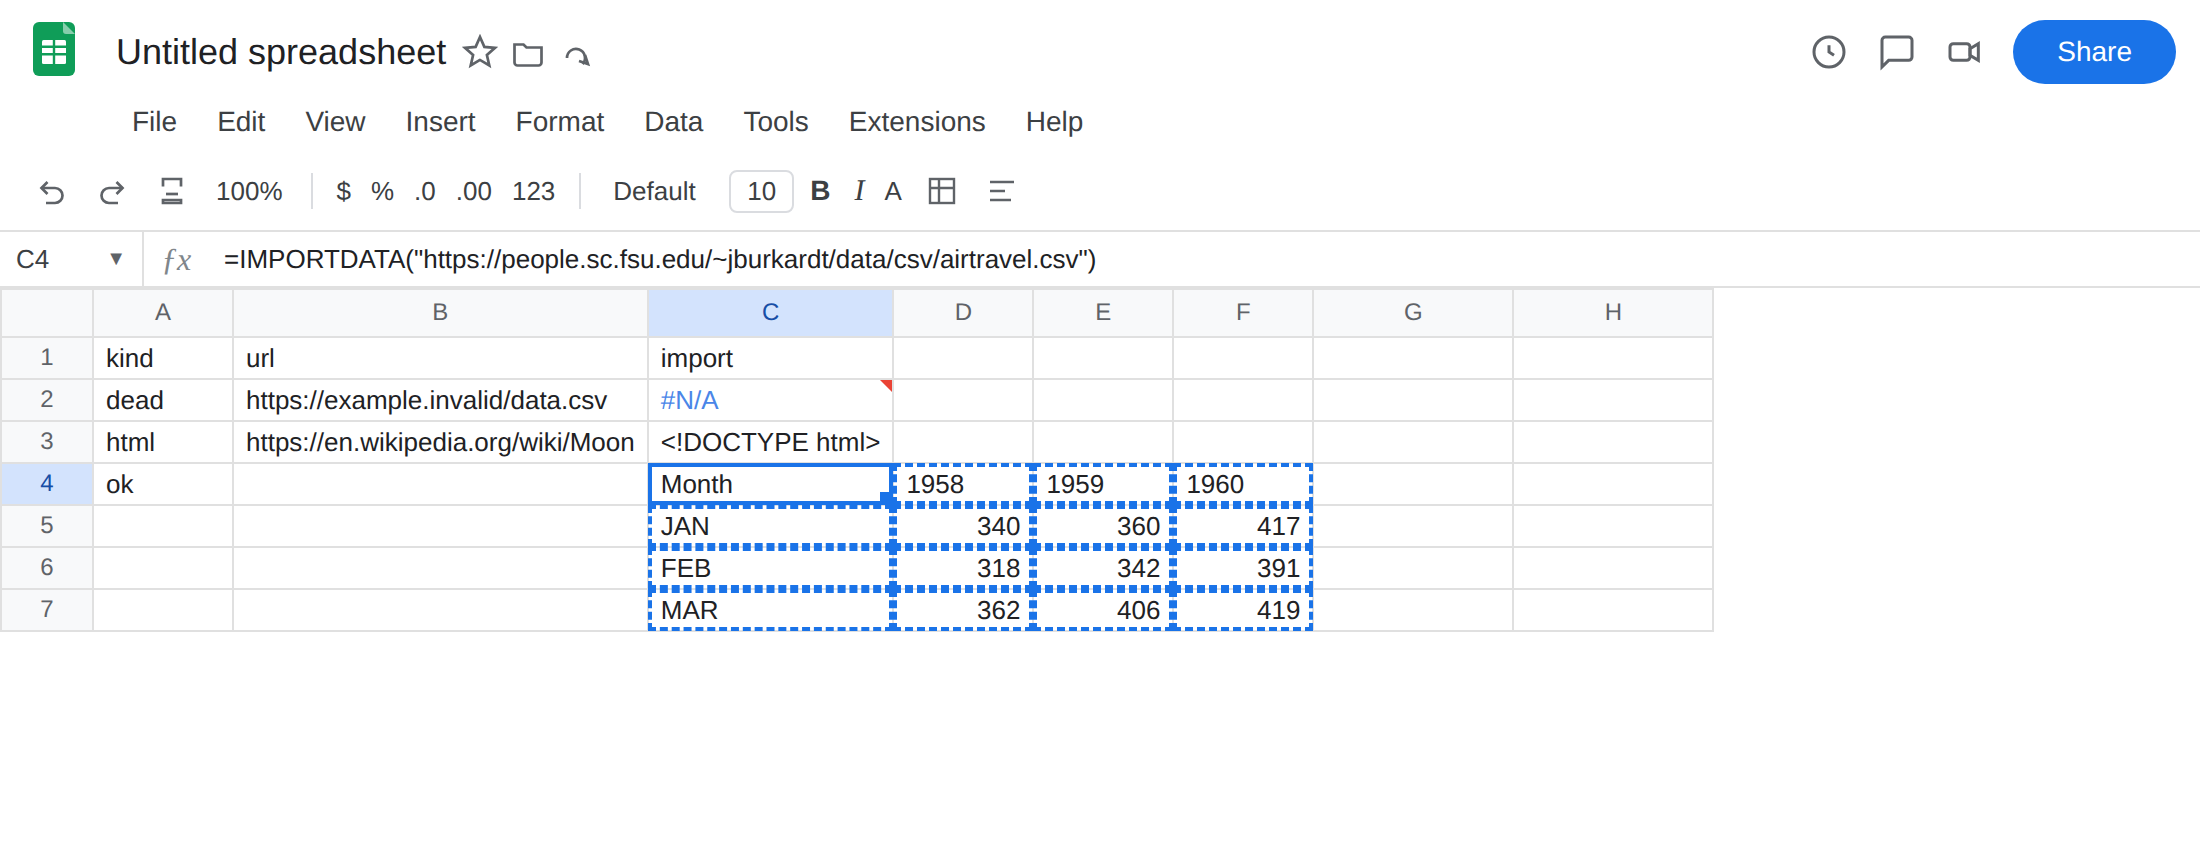Click the Share button

tap(2094, 52)
